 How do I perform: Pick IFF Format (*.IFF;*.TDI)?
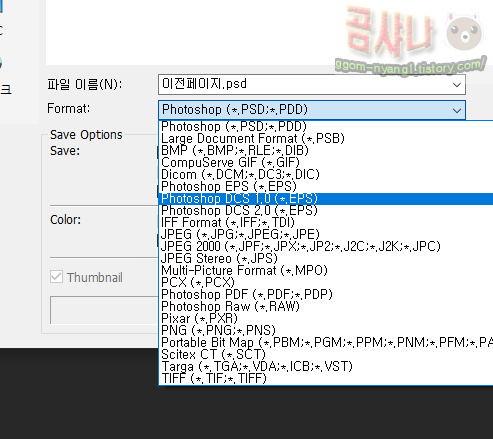326,223
